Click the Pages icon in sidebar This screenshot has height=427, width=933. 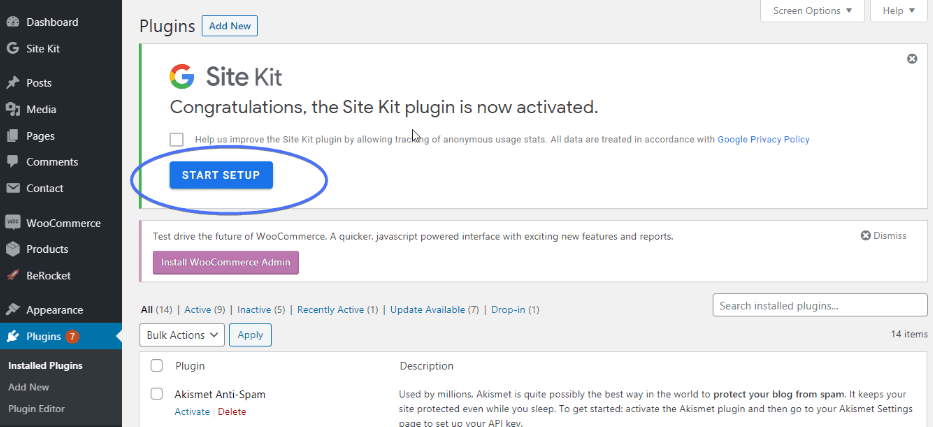[x=12, y=136]
